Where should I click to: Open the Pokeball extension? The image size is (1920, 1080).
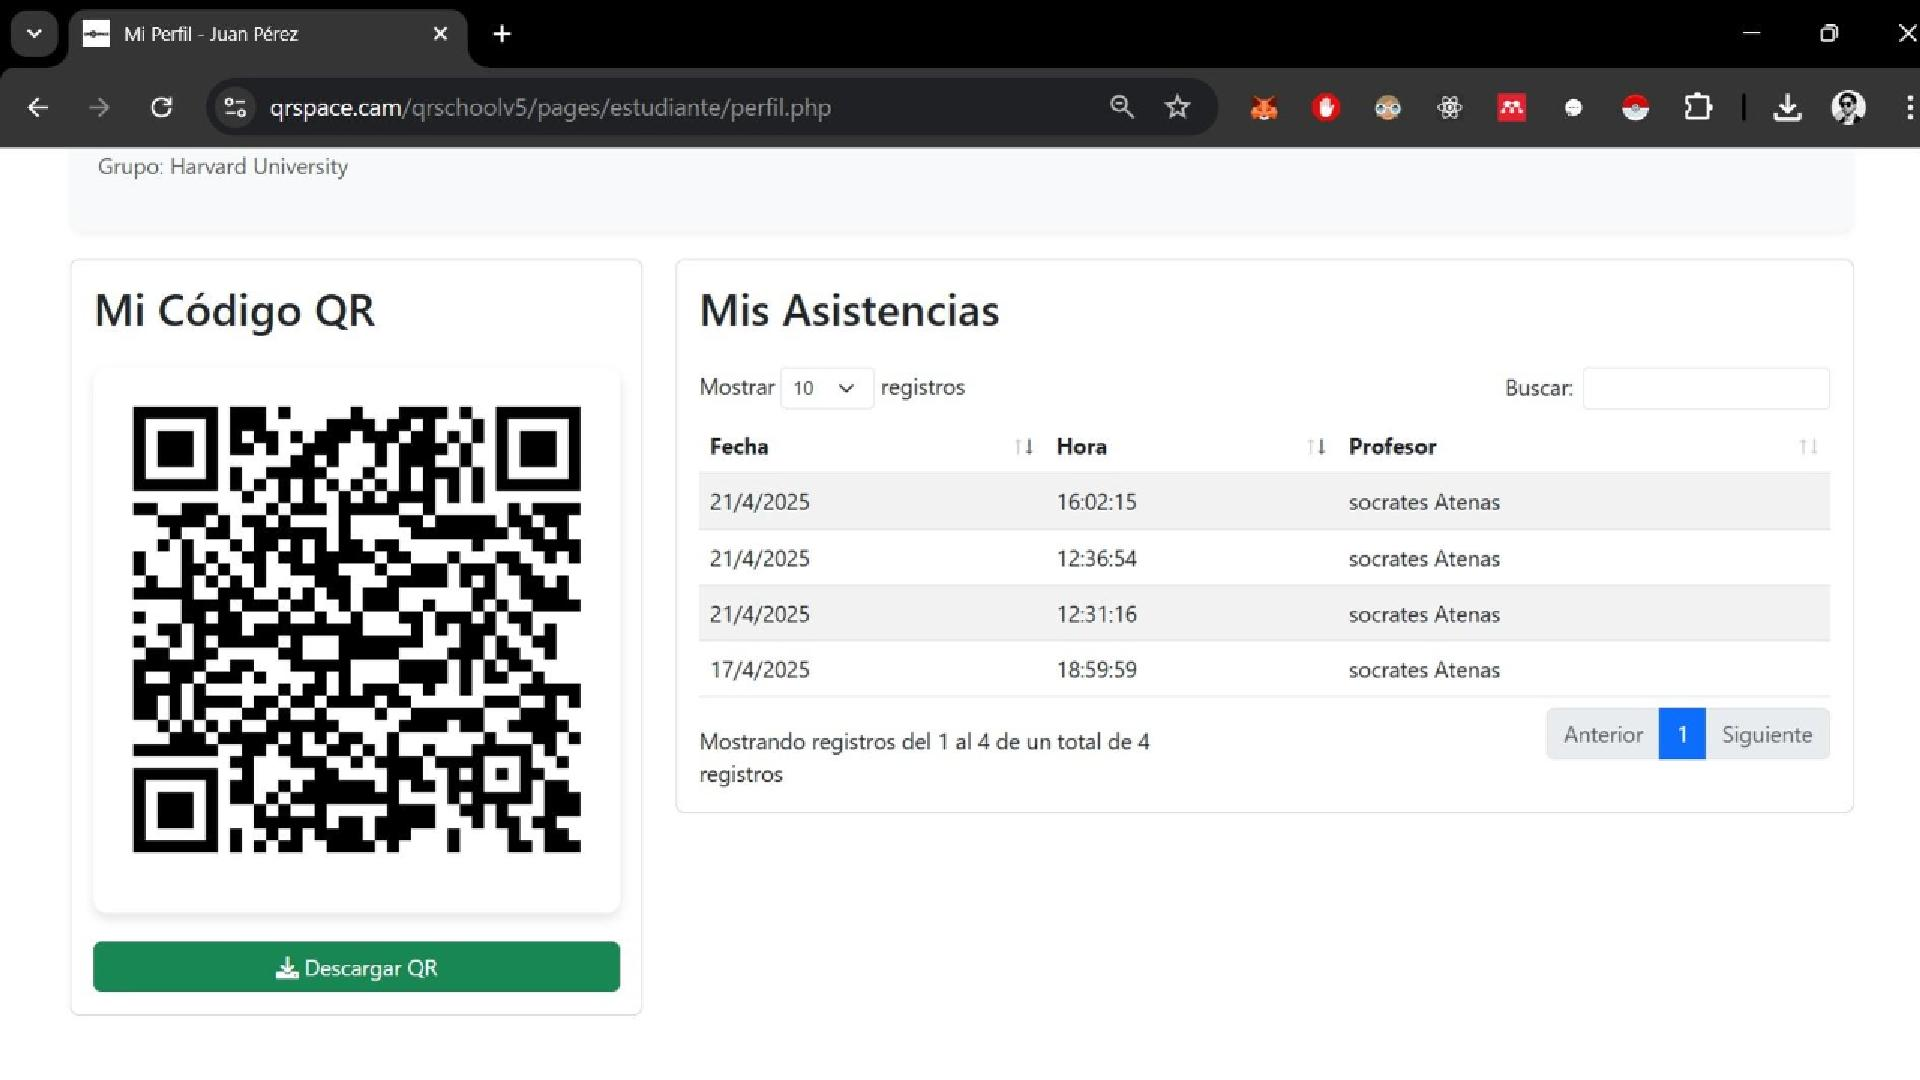tap(1635, 107)
